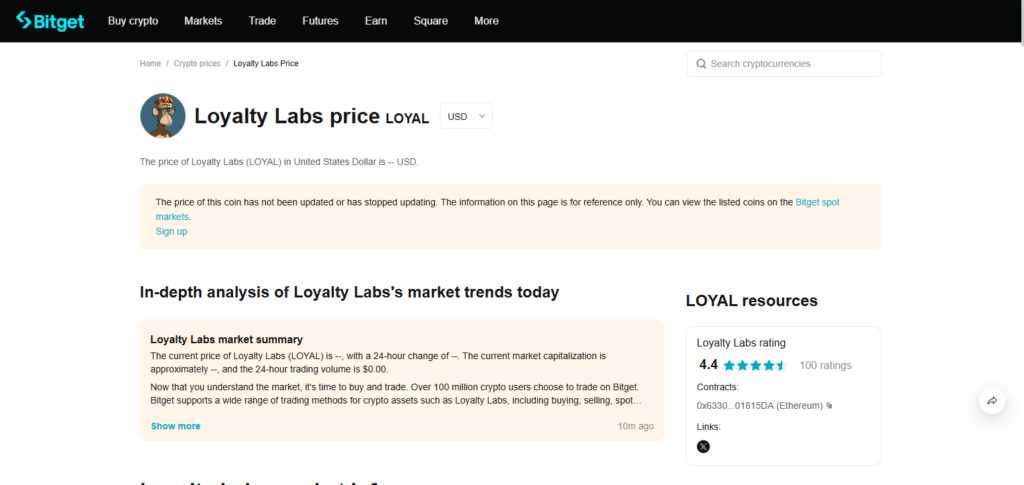Expand summary with Show more
Viewport: 1024px width, 485px height.
click(176, 426)
